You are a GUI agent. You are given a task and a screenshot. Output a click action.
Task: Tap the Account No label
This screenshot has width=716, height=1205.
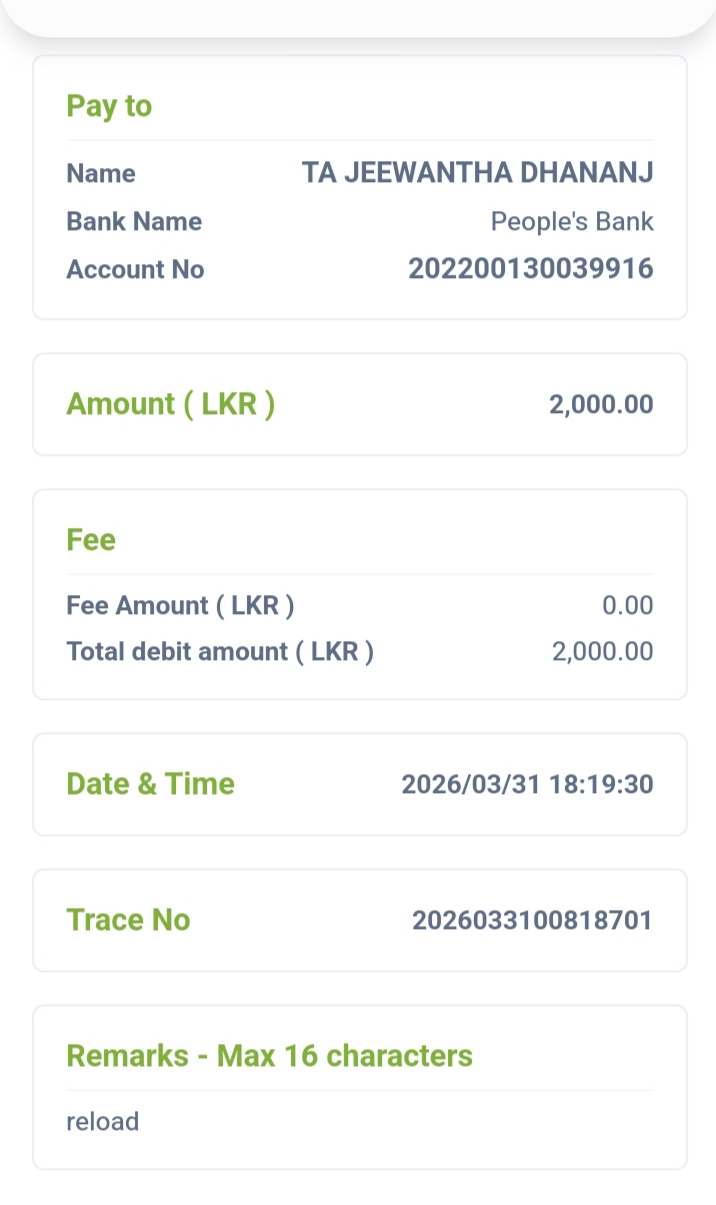[x=135, y=269]
